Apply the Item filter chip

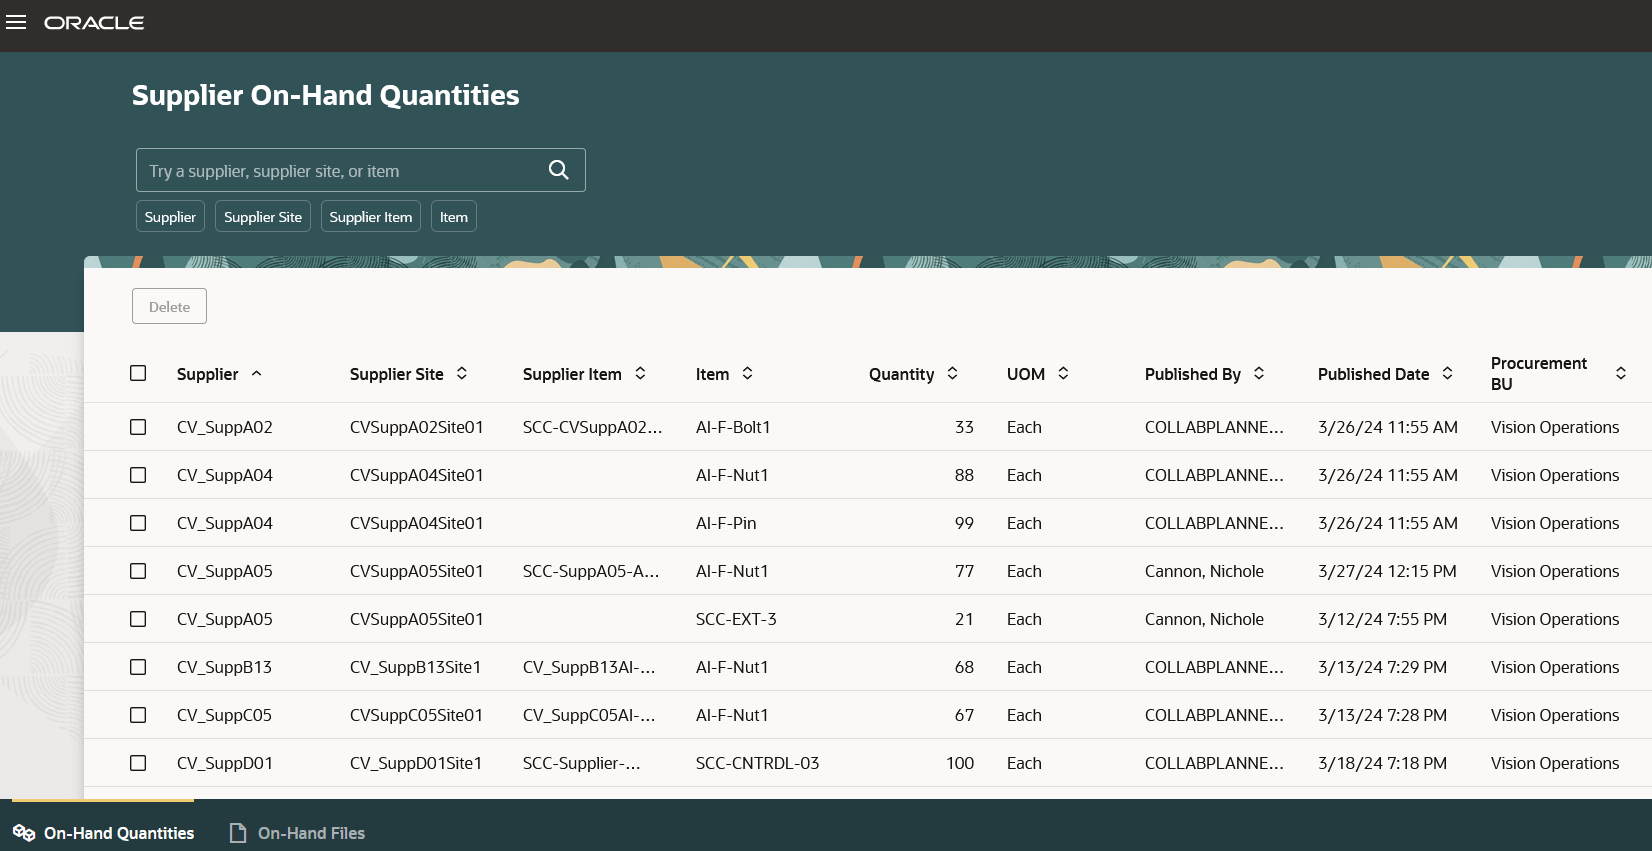(454, 216)
